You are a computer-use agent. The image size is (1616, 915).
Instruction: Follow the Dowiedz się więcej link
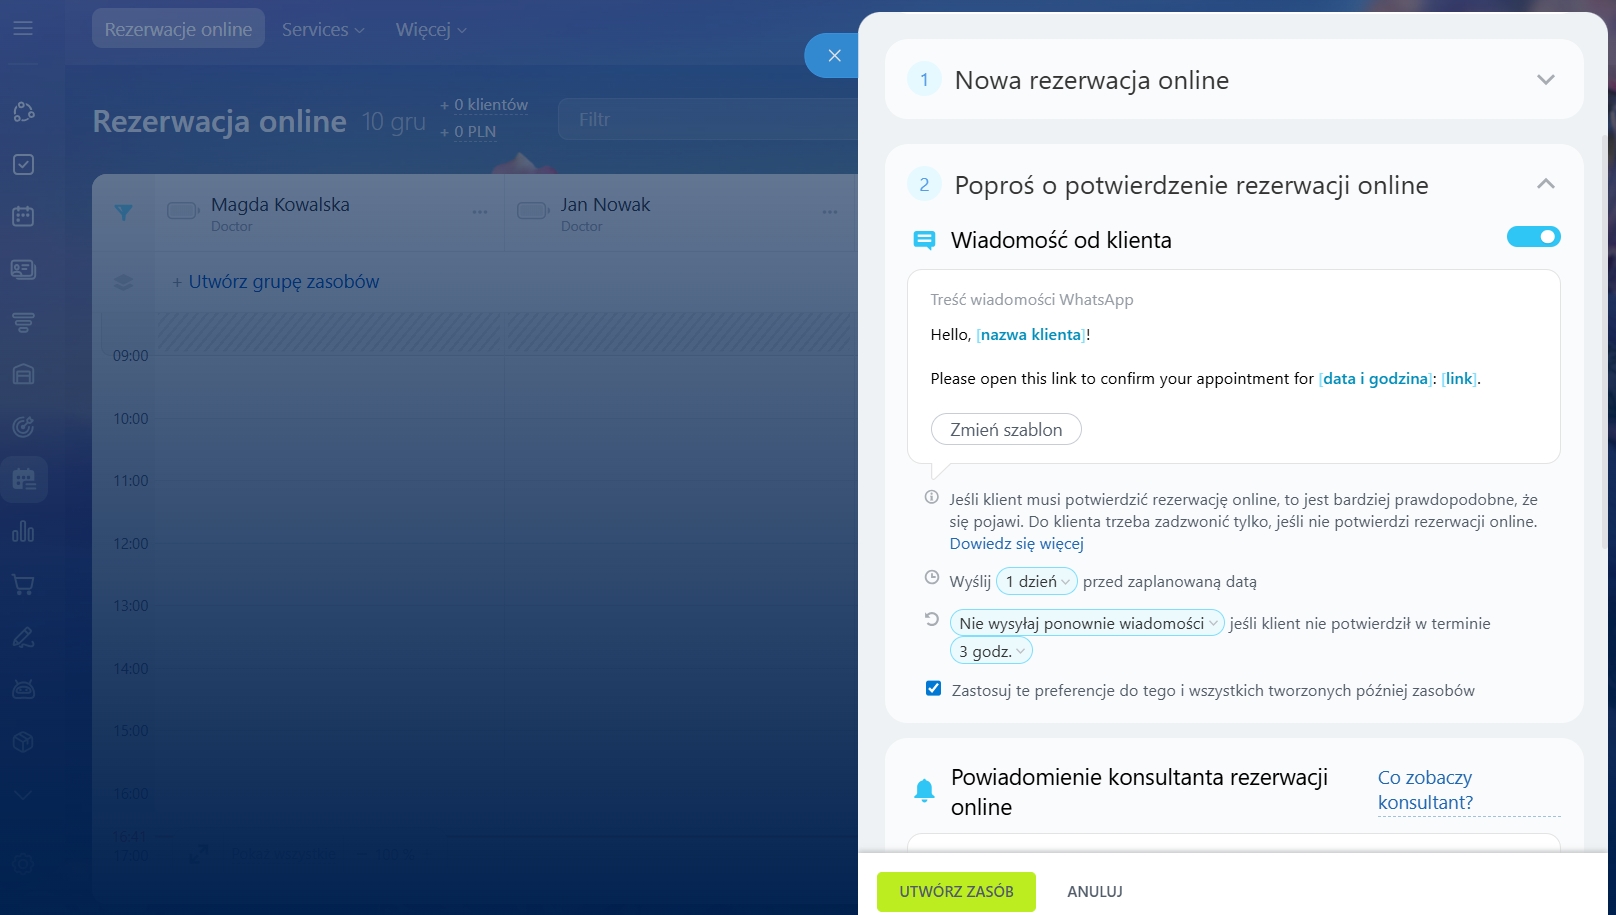pos(1016,544)
